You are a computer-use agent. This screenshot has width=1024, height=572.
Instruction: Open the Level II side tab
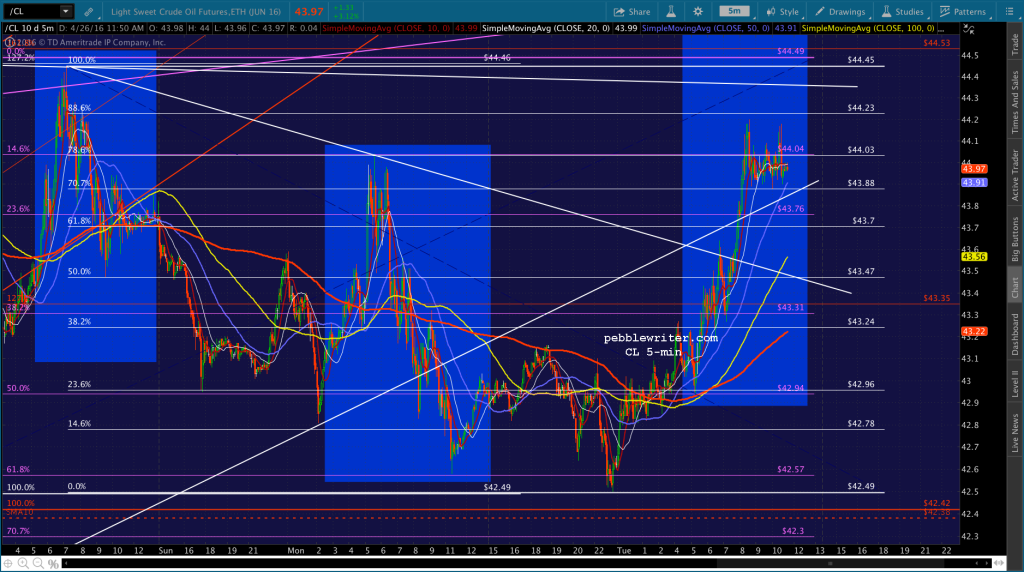1015,383
